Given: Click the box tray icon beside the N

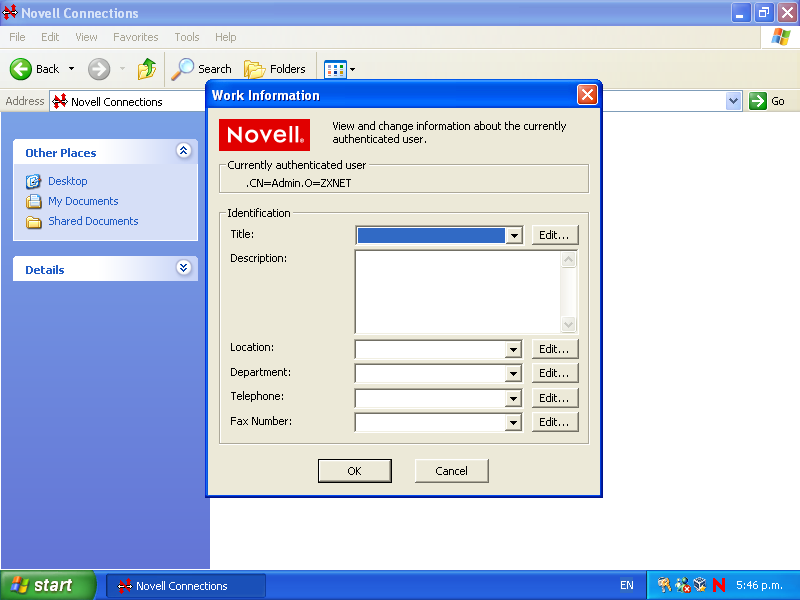Looking at the screenshot, I should coord(700,585).
